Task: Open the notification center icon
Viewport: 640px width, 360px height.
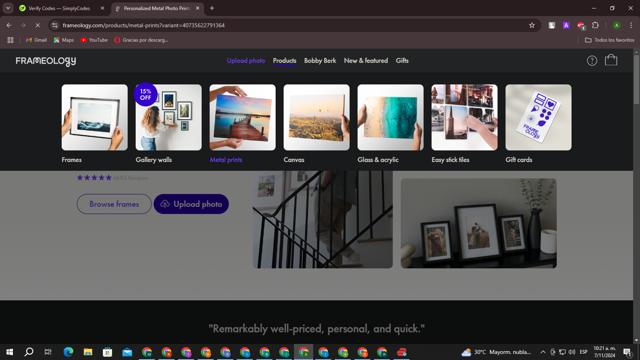Action: click(x=627, y=352)
